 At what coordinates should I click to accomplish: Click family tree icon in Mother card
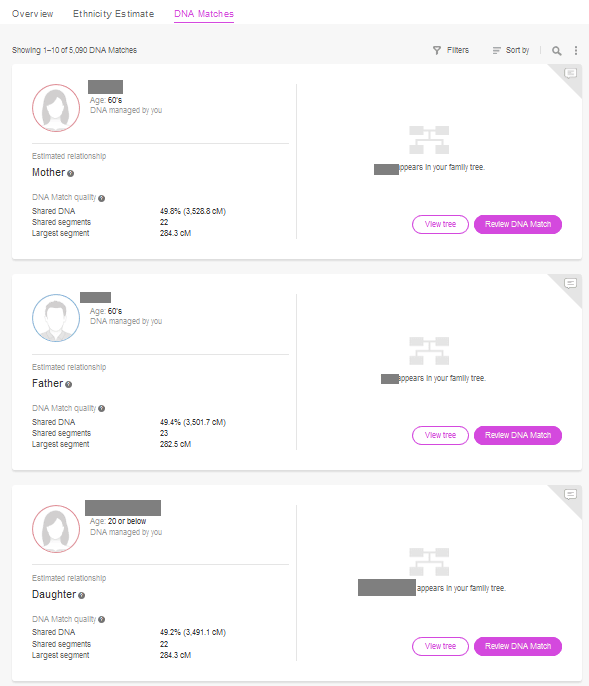429,140
